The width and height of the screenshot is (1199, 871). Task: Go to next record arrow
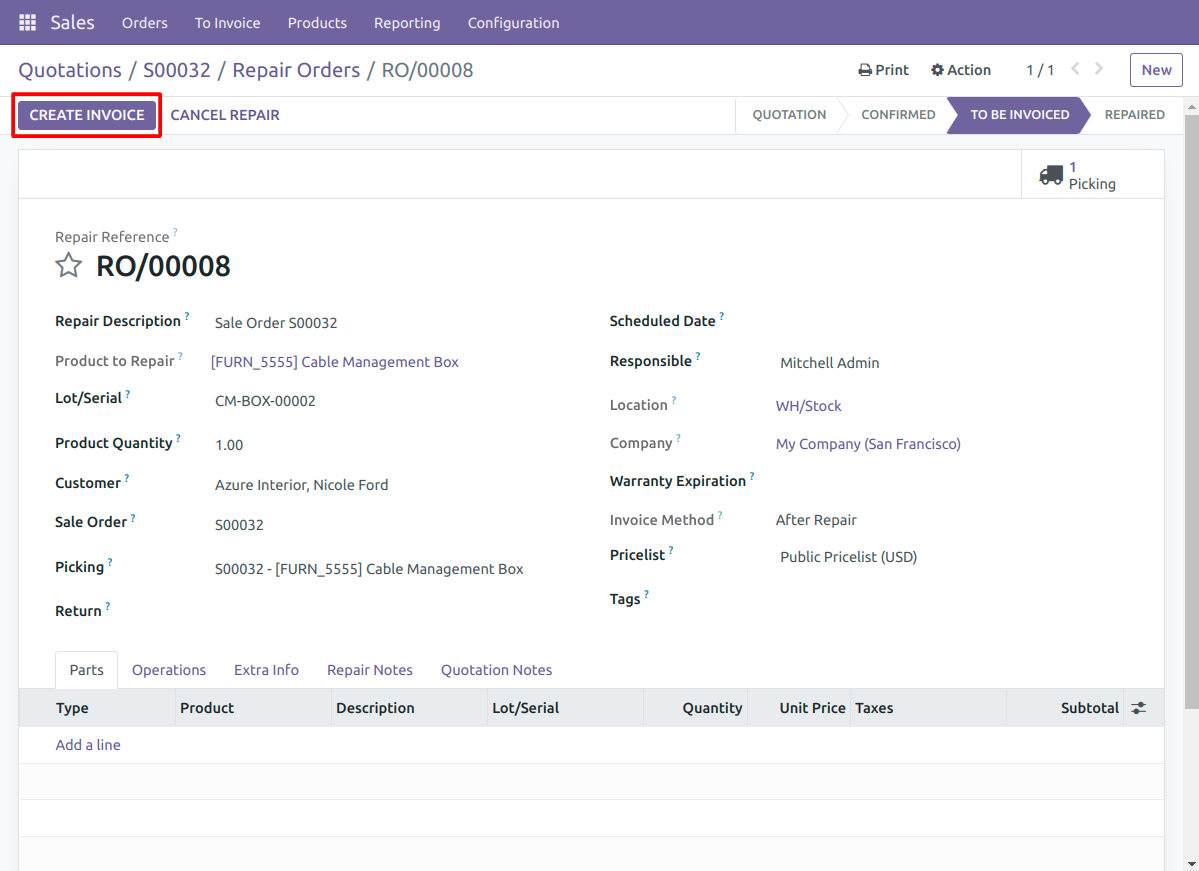pos(1099,69)
